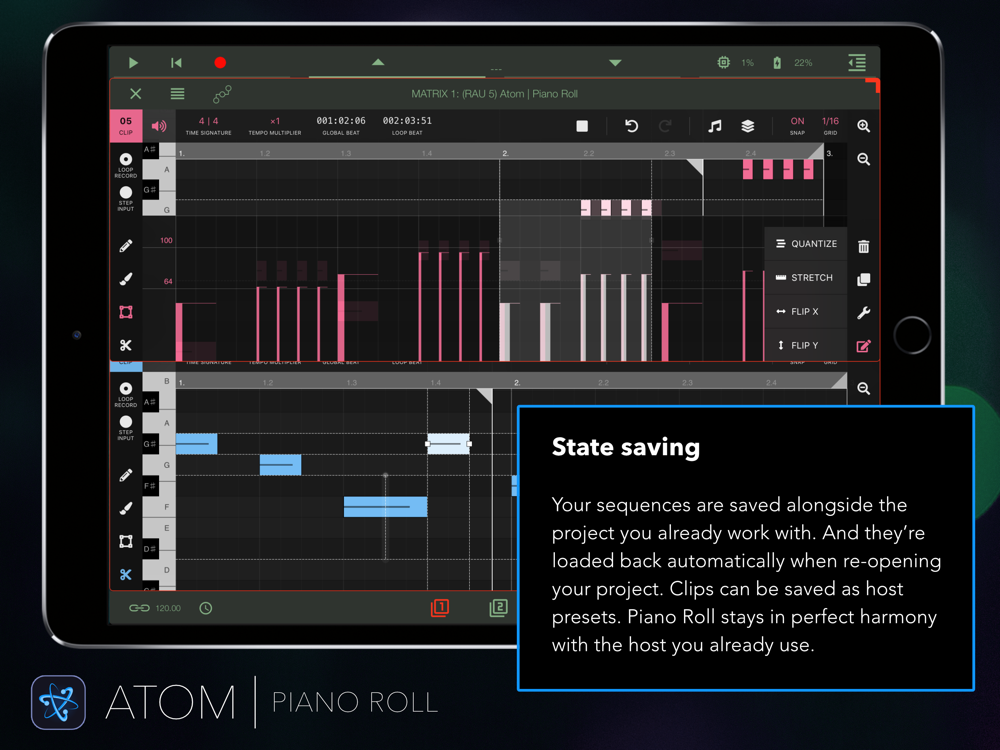Viewport: 1000px width, 750px height.
Task: Toggle the link sync icon by 120.00
Action: pyautogui.click(x=139, y=608)
